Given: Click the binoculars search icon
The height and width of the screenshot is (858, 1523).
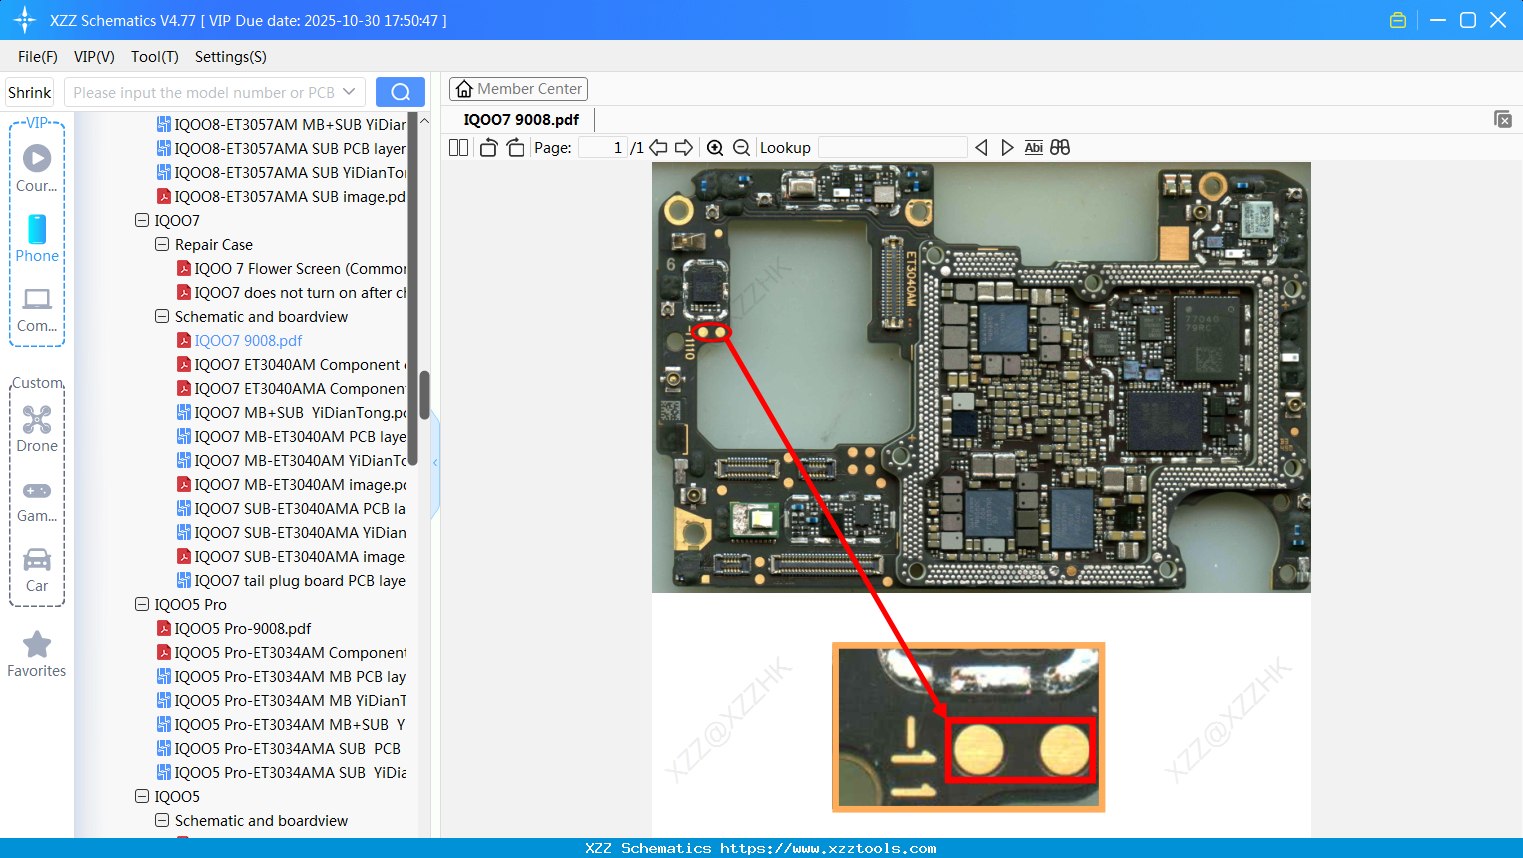Looking at the screenshot, I should pyautogui.click(x=1060, y=147).
